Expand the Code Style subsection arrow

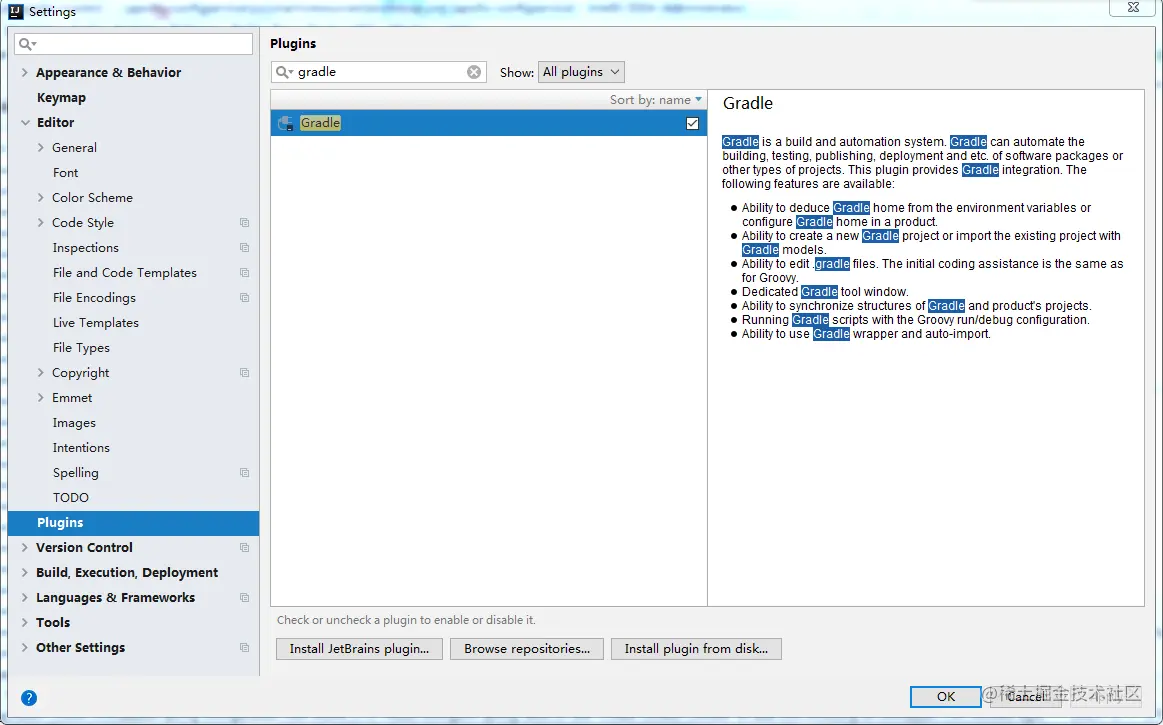click(x=41, y=223)
